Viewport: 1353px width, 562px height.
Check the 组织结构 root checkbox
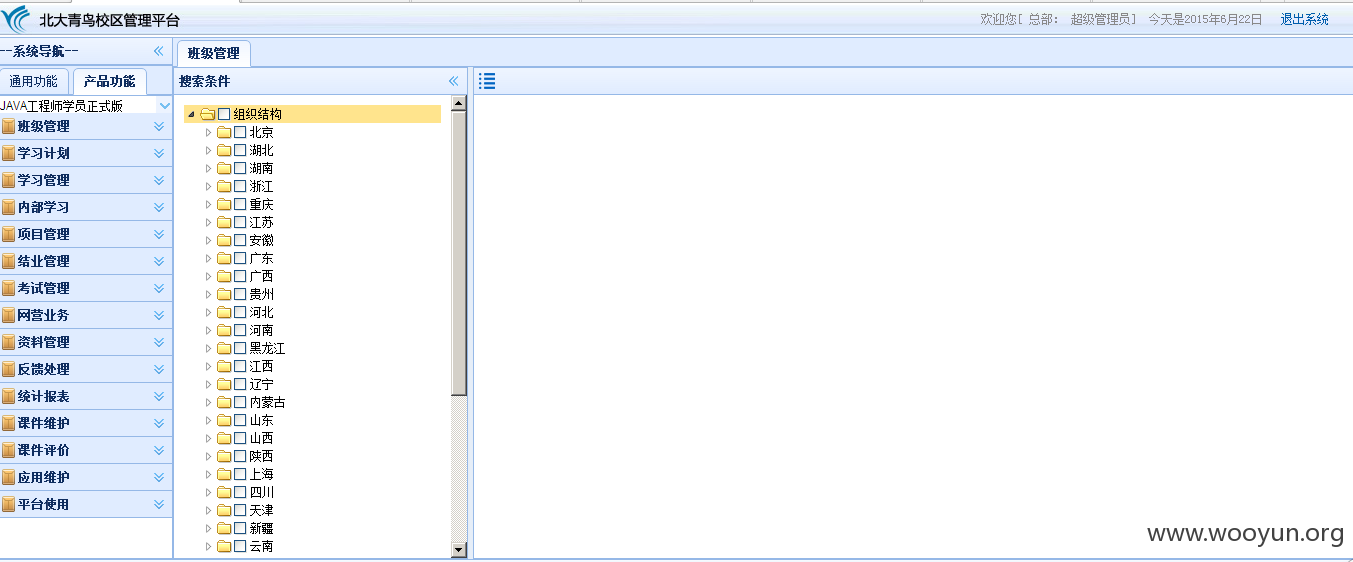click(224, 114)
